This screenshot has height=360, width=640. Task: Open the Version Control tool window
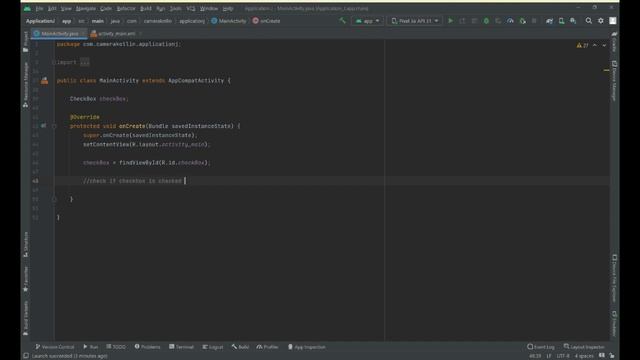pyautogui.click(x=55, y=347)
